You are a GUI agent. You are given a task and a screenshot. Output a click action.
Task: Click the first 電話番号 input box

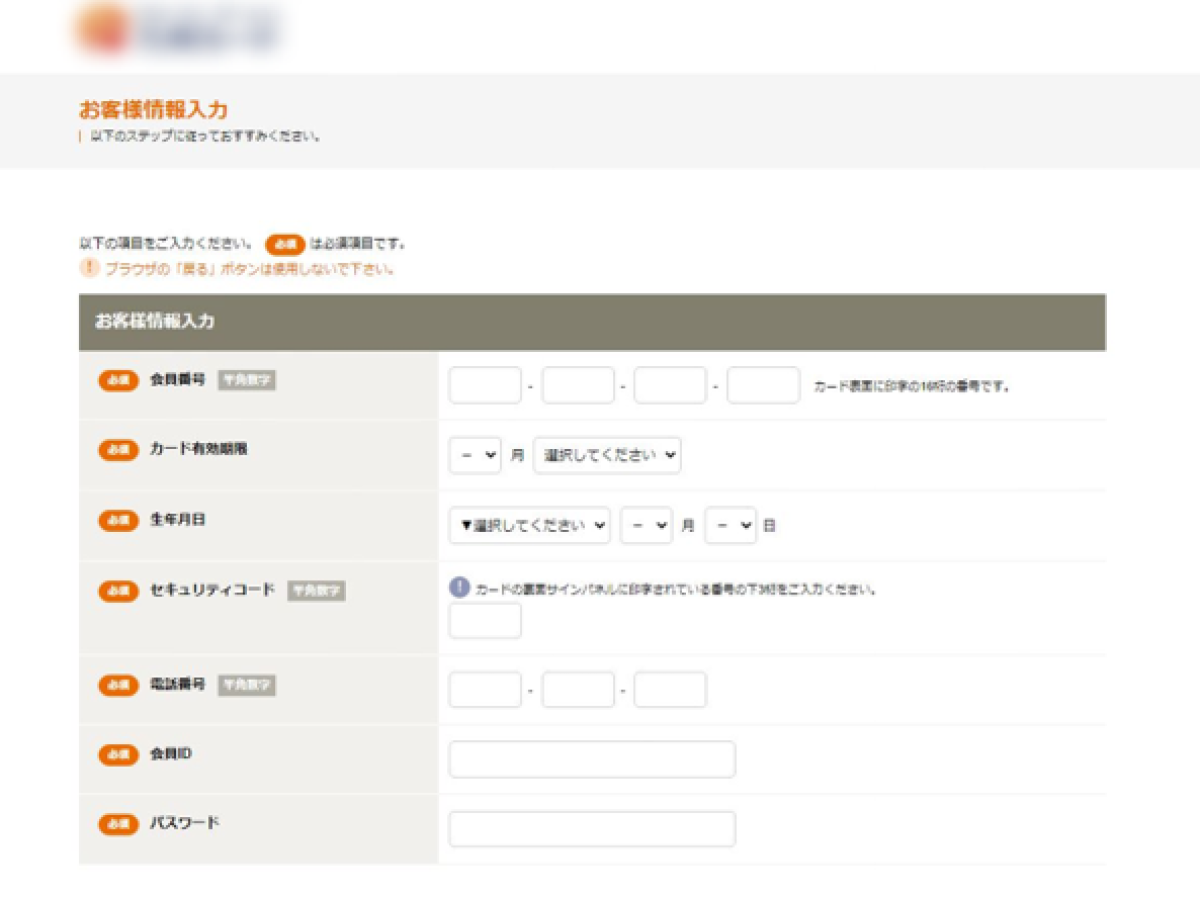pyautogui.click(x=485, y=690)
